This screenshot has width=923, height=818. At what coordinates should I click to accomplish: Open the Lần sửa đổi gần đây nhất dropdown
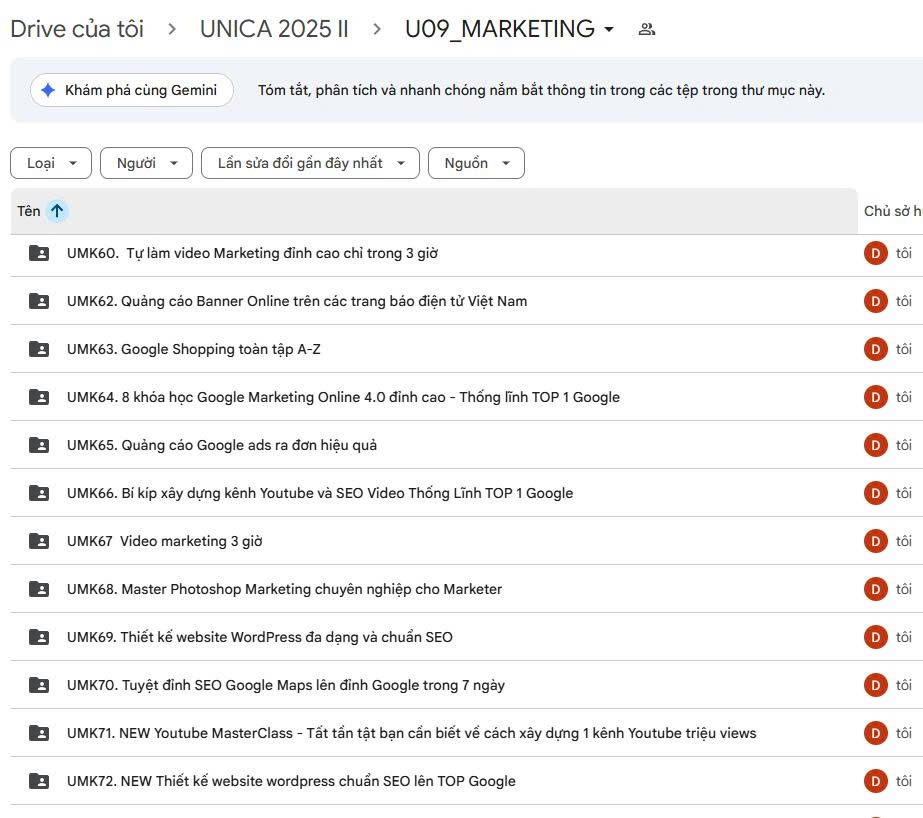coord(310,163)
